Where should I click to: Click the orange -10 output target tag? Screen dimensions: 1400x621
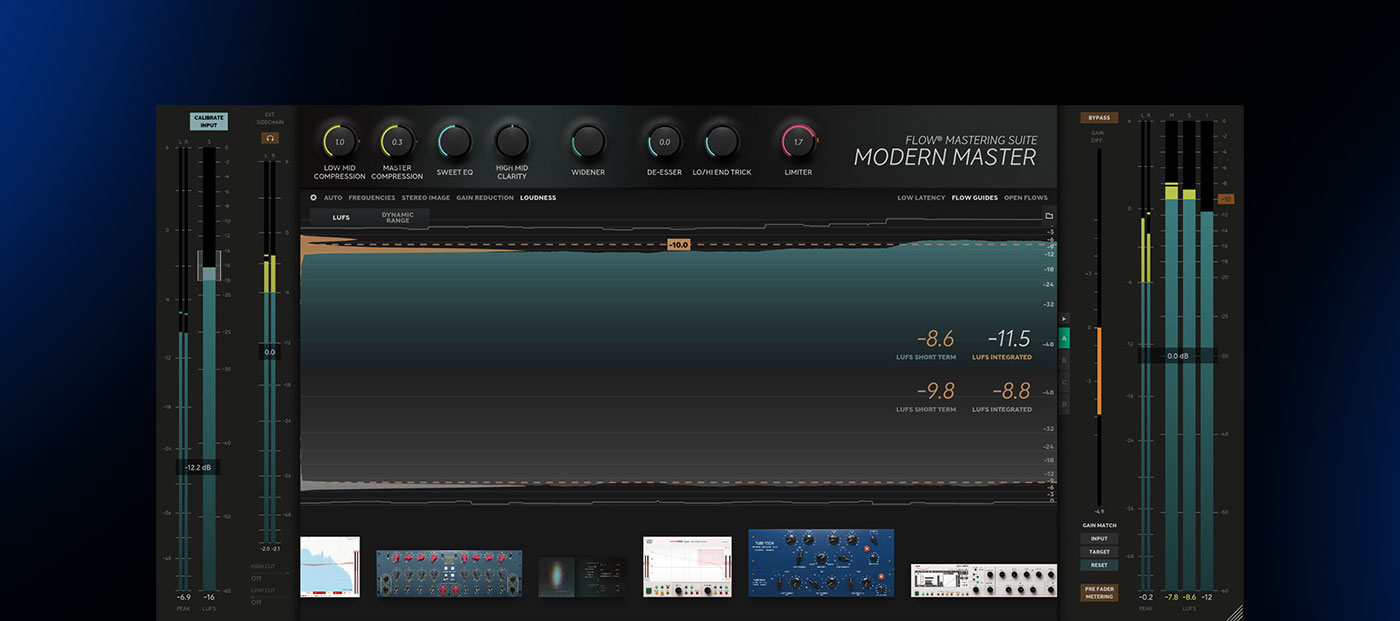point(1226,199)
